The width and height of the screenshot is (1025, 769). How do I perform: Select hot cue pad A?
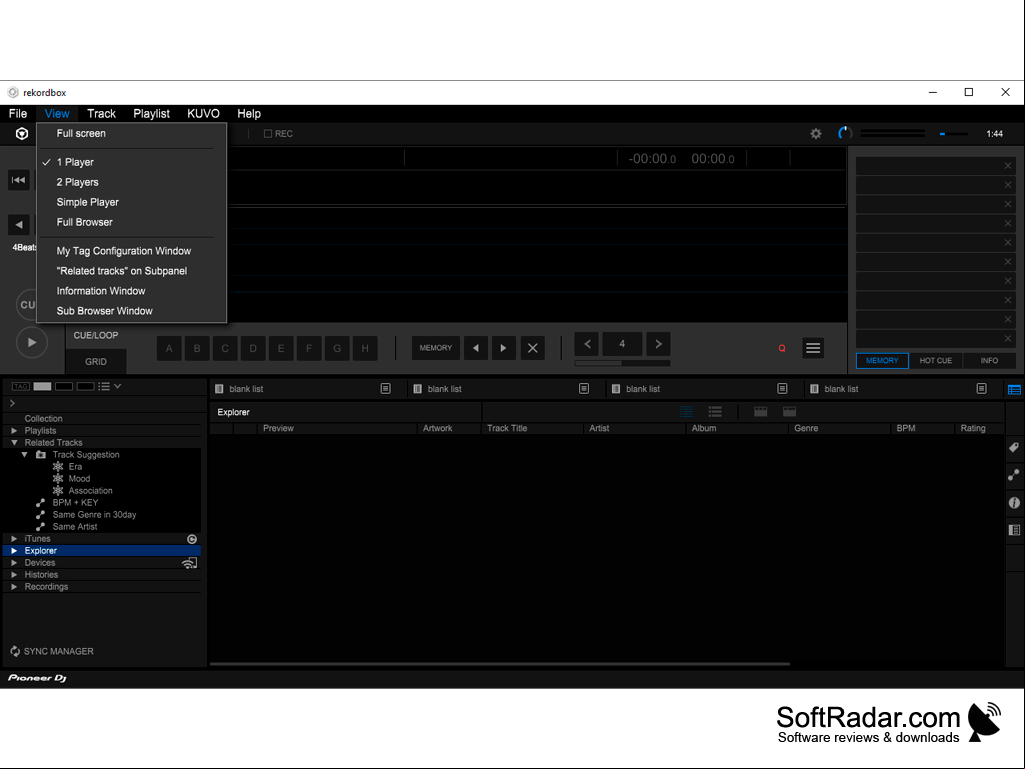coord(169,348)
